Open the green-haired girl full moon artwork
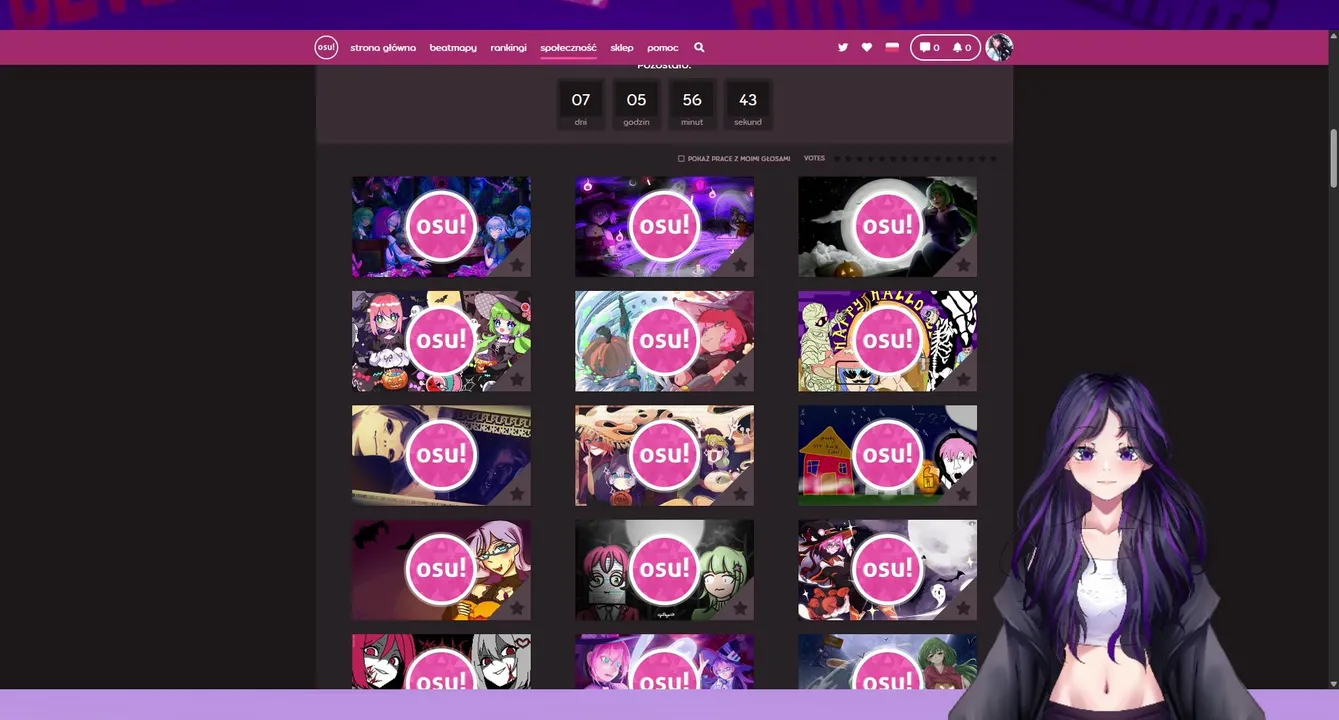 [887, 227]
